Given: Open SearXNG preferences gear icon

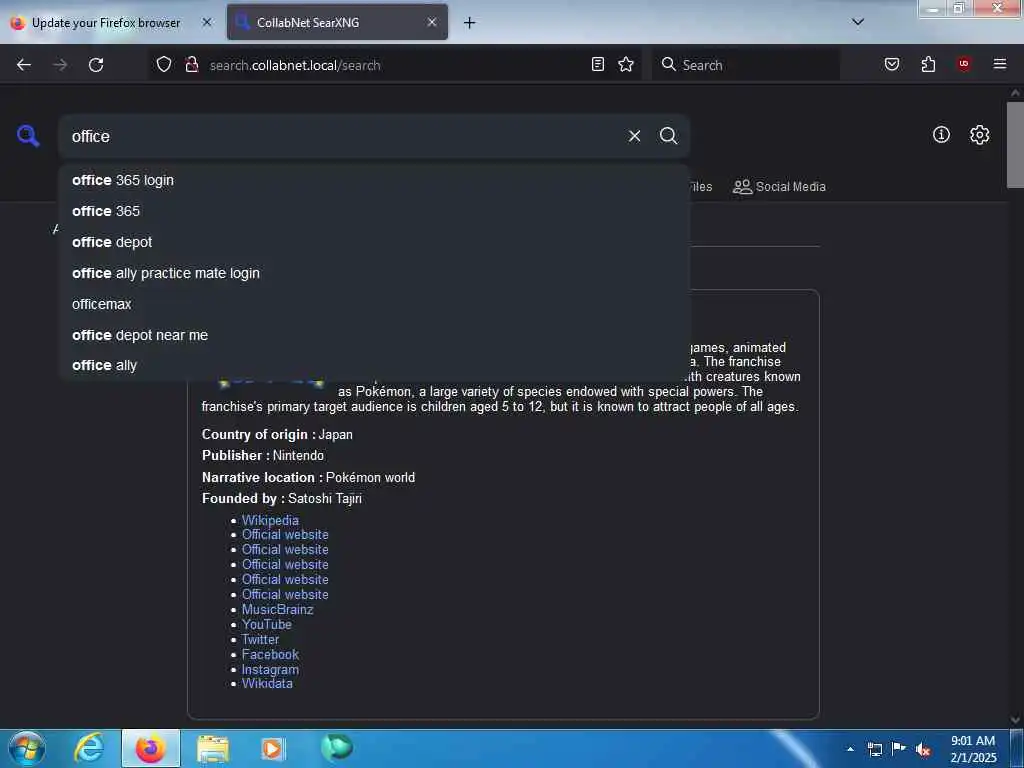Looking at the screenshot, I should [979, 135].
